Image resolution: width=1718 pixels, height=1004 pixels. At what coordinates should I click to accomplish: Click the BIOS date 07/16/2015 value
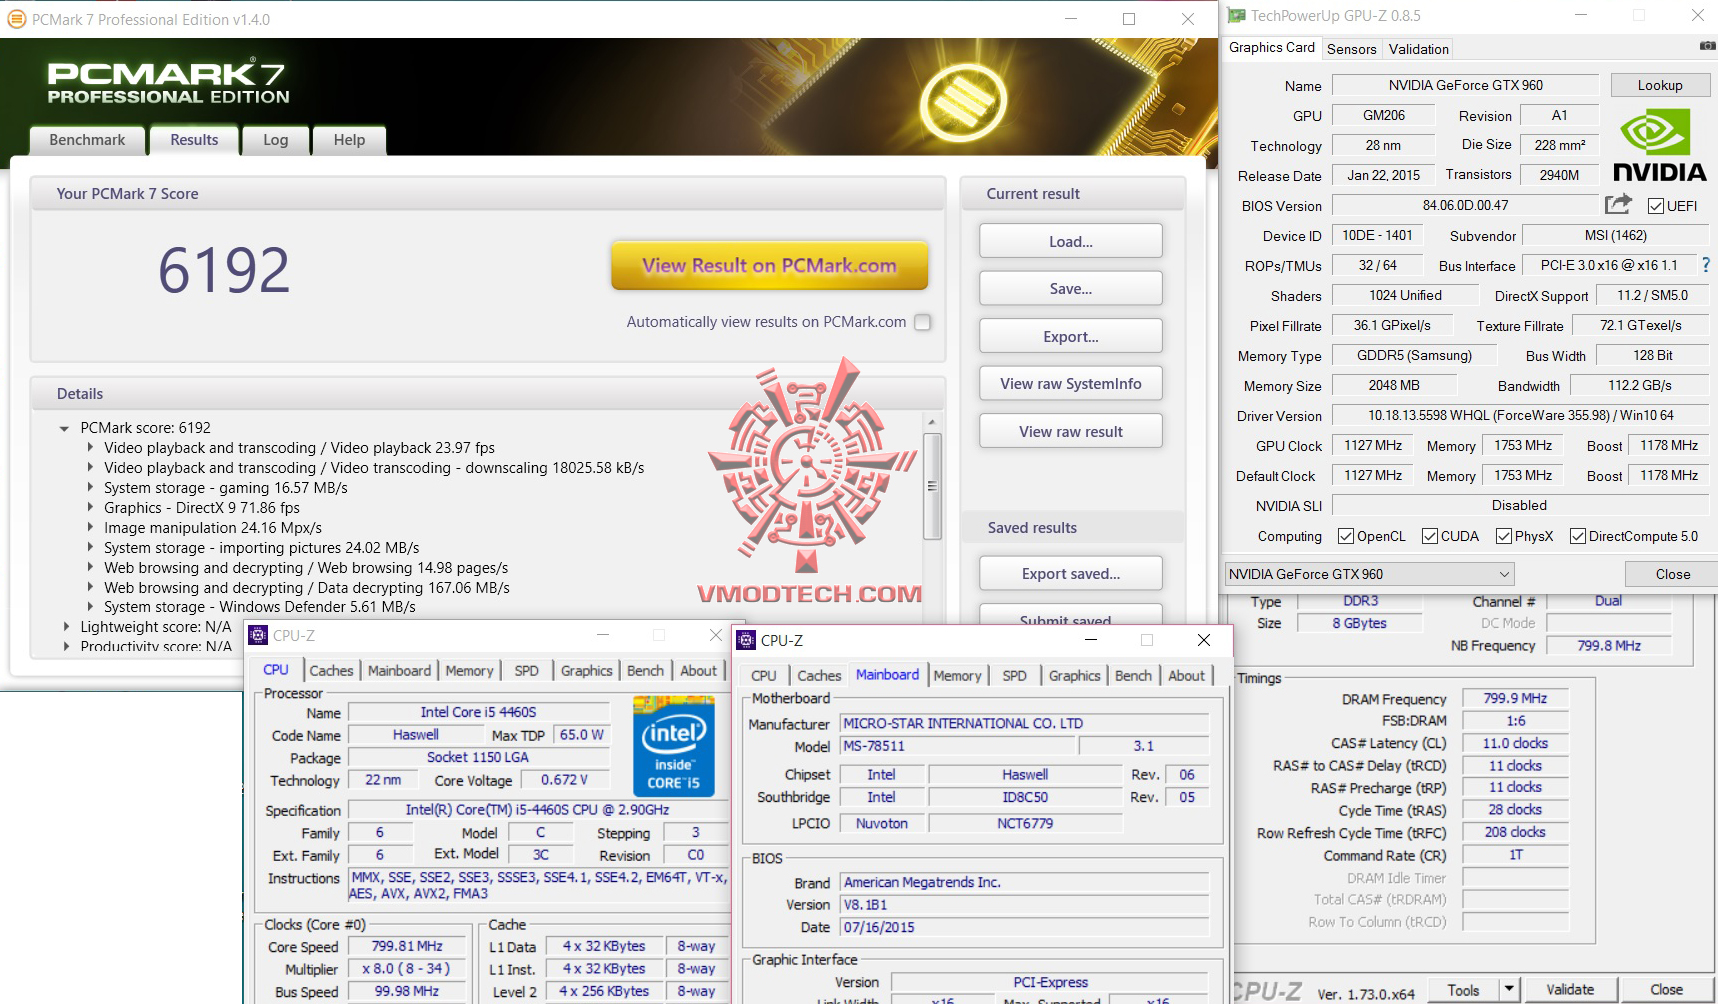(1024, 927)
